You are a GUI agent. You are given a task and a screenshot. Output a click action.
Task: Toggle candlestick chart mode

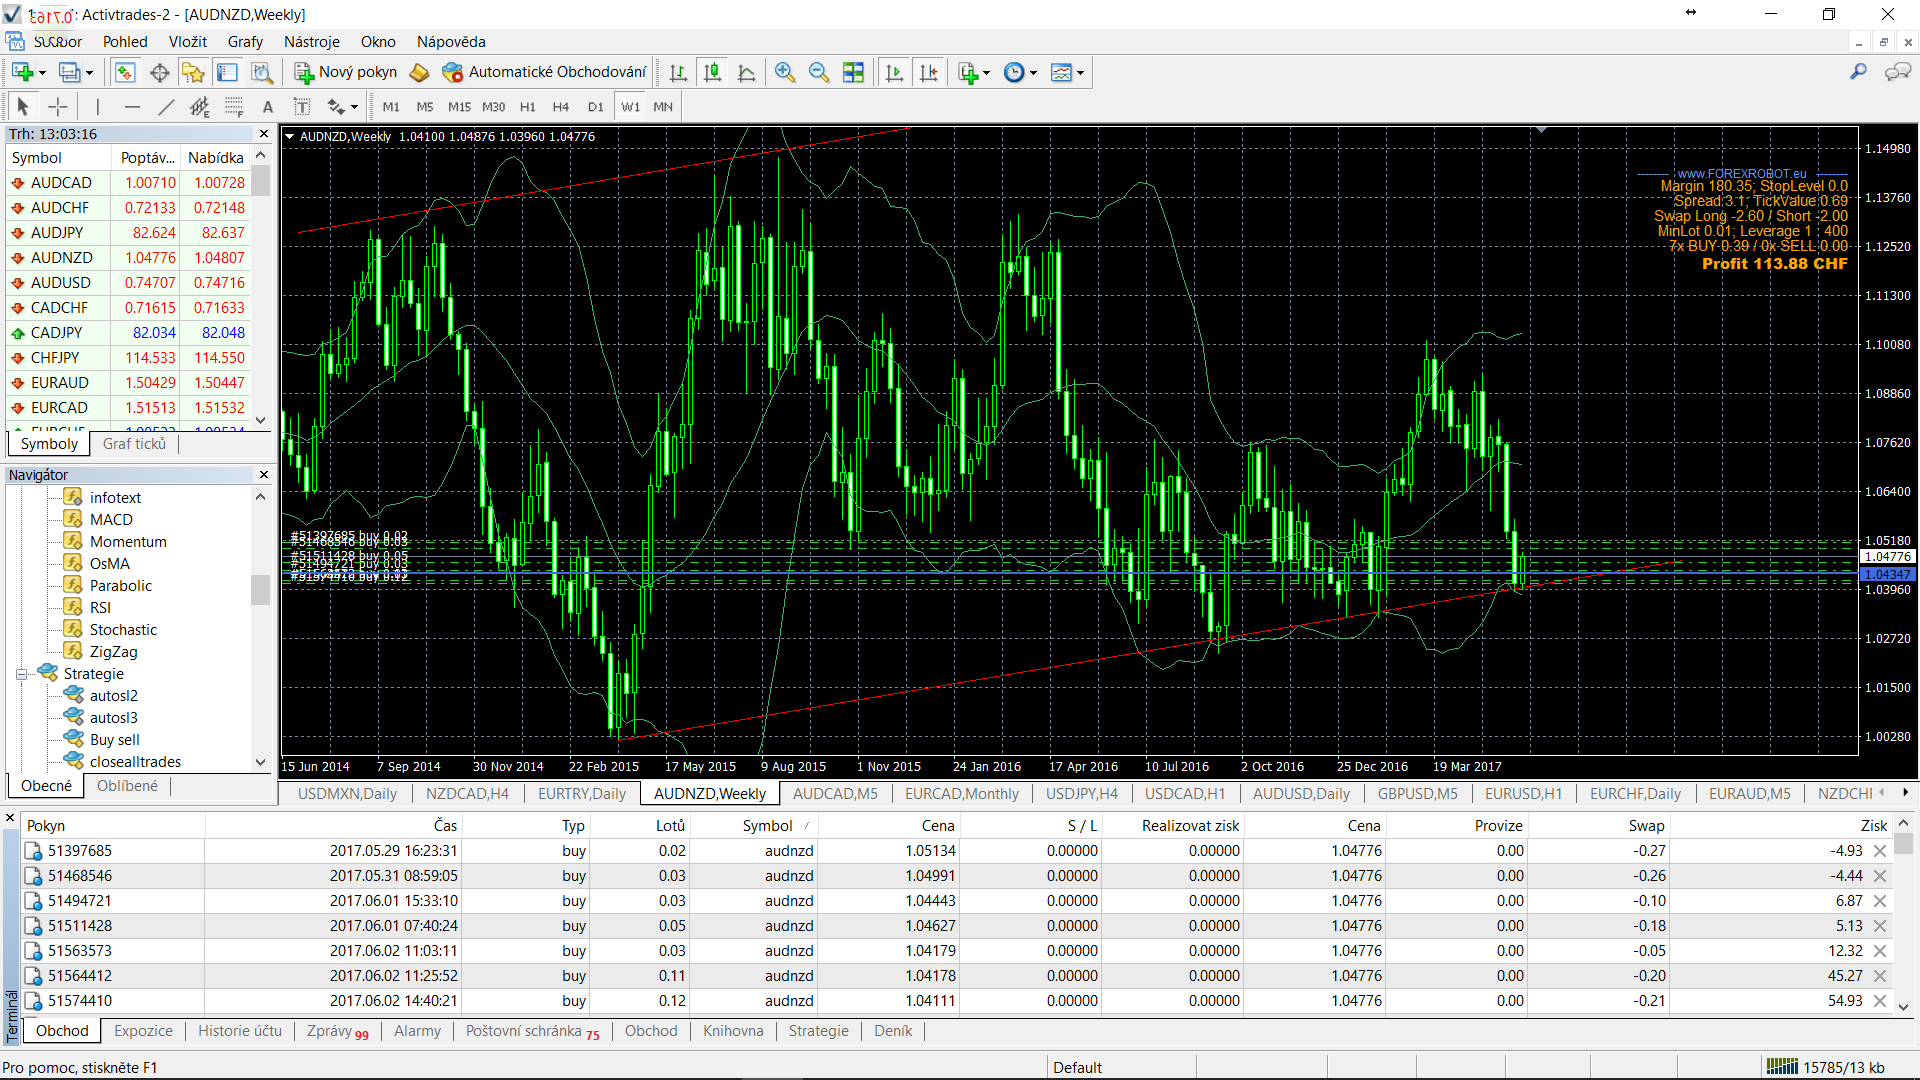click(712, 72)
